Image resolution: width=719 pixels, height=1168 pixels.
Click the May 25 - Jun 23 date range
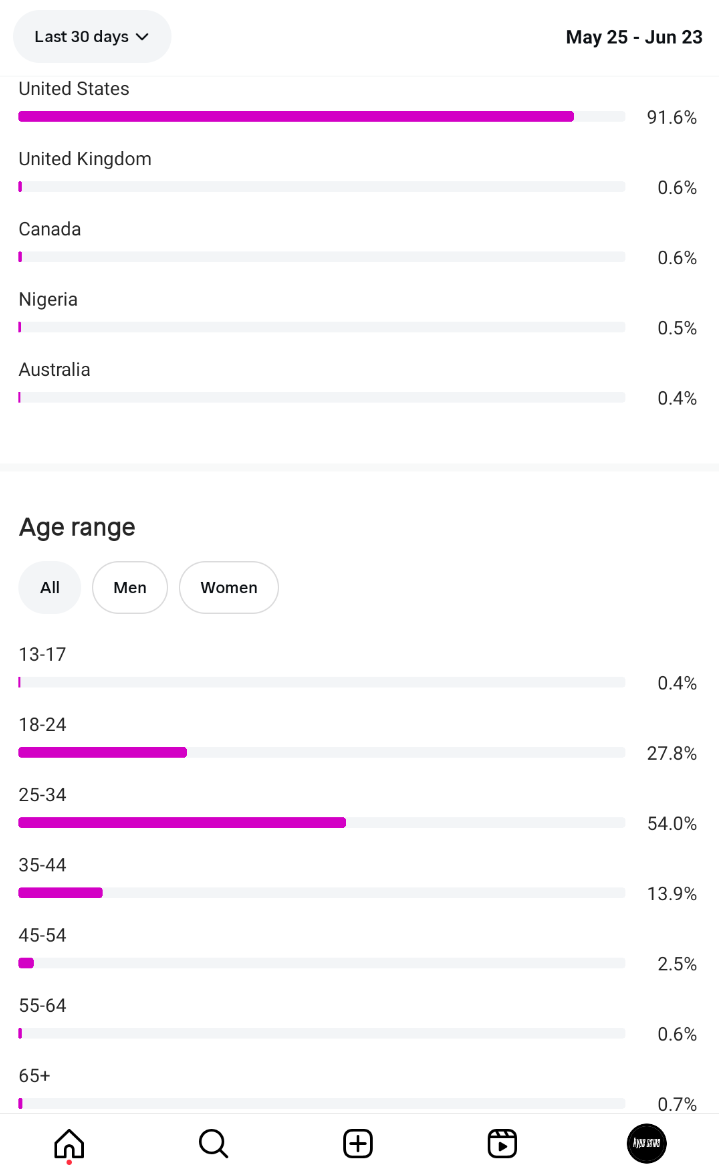(x=634, y=37)
